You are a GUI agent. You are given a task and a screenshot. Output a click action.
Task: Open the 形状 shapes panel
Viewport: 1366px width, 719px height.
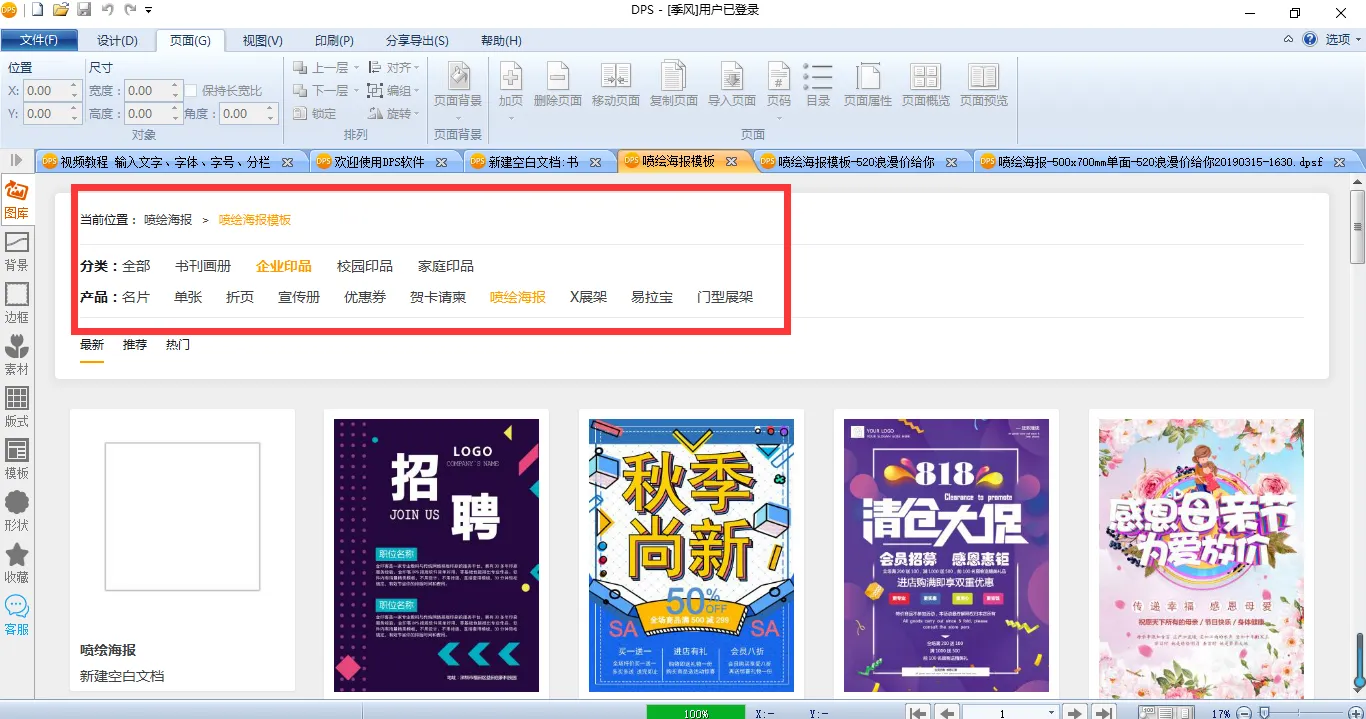pos(16,510)
